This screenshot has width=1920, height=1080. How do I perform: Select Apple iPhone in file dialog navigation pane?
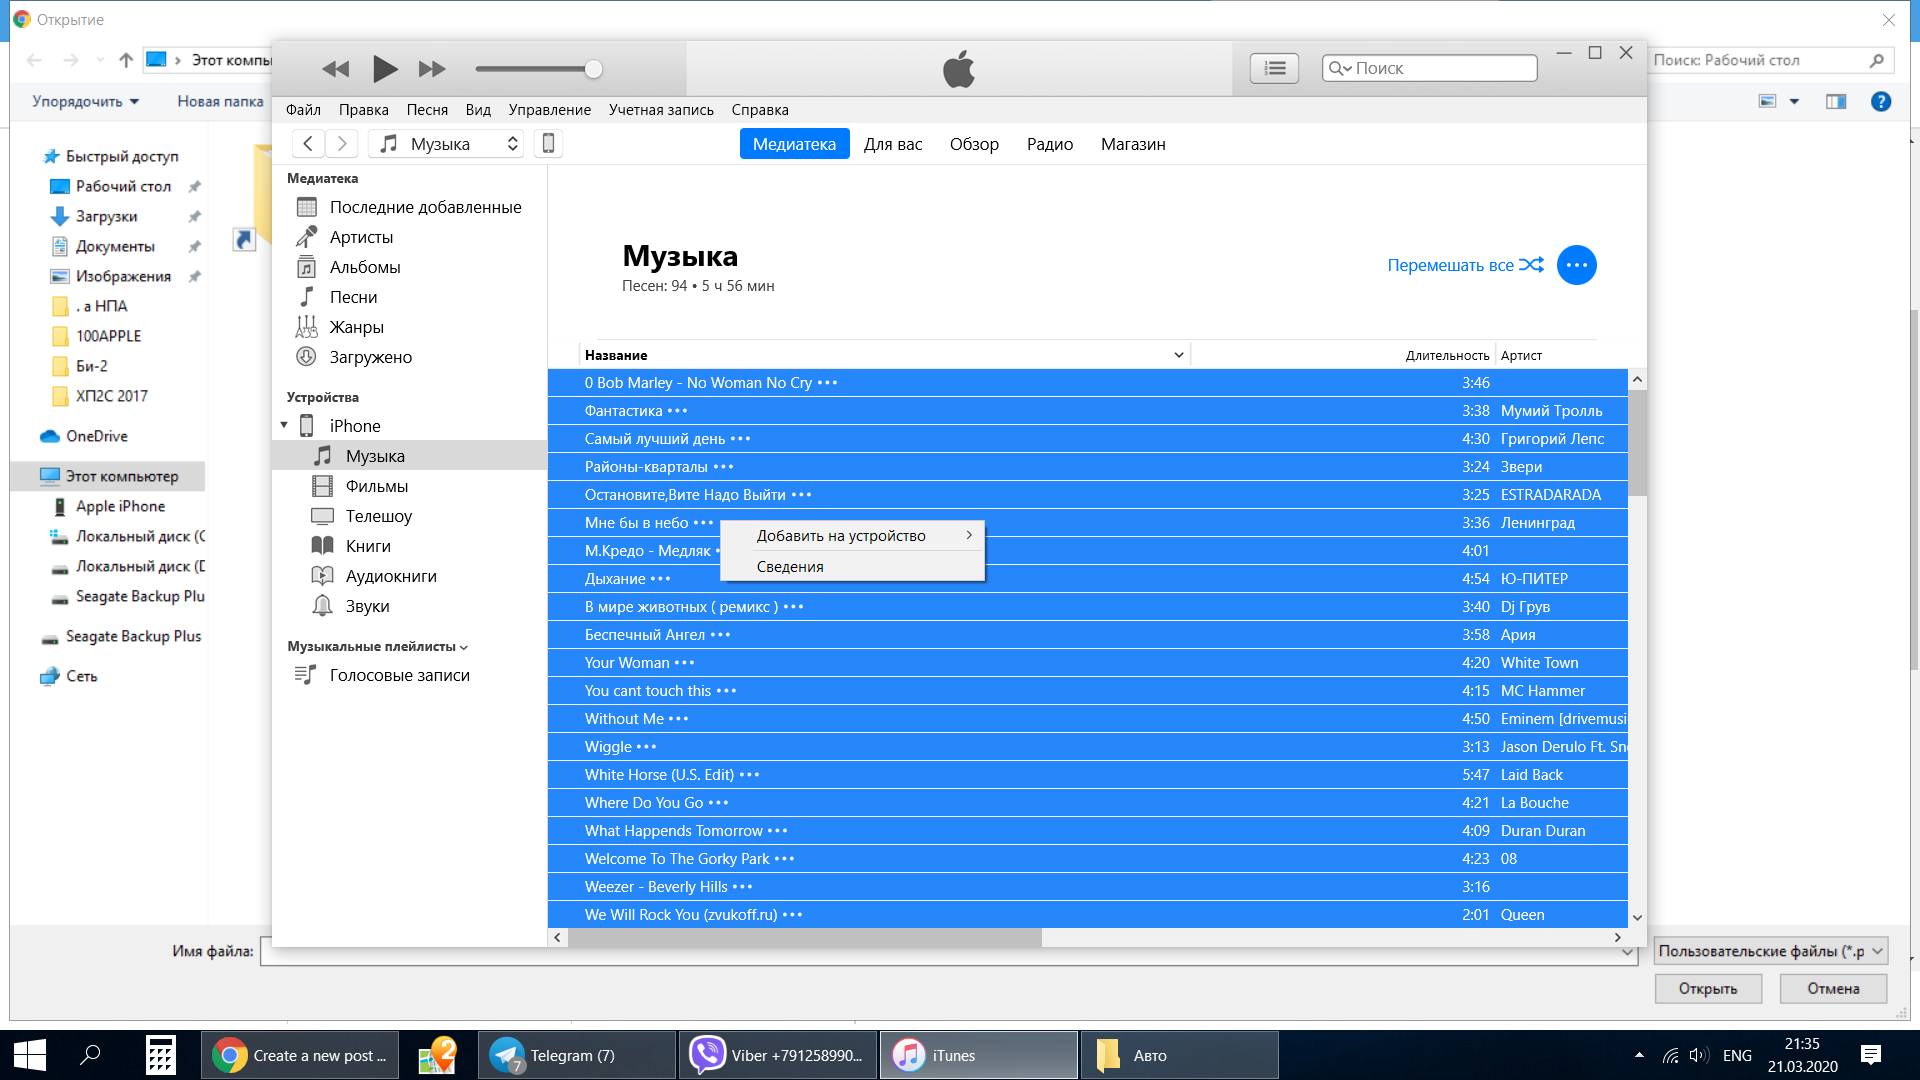[x=110, y=506]
